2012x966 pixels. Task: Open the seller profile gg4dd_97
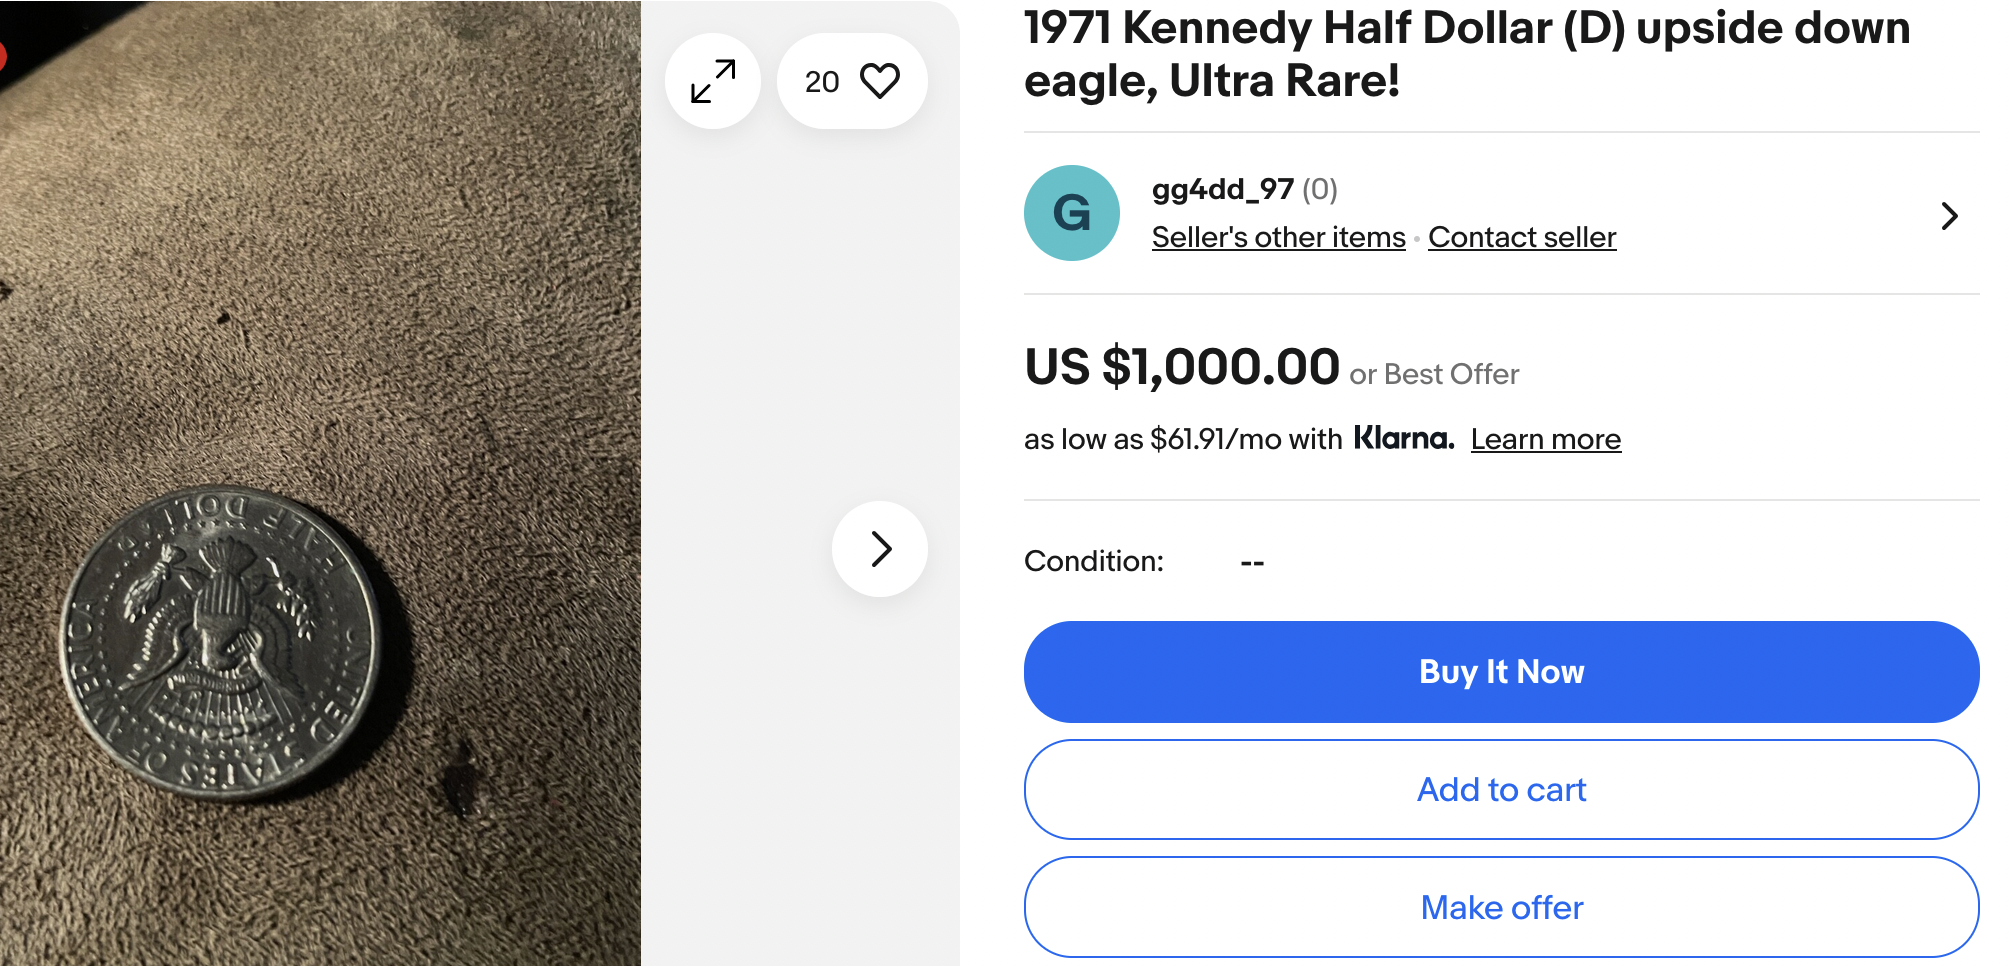coord(1222,189)
